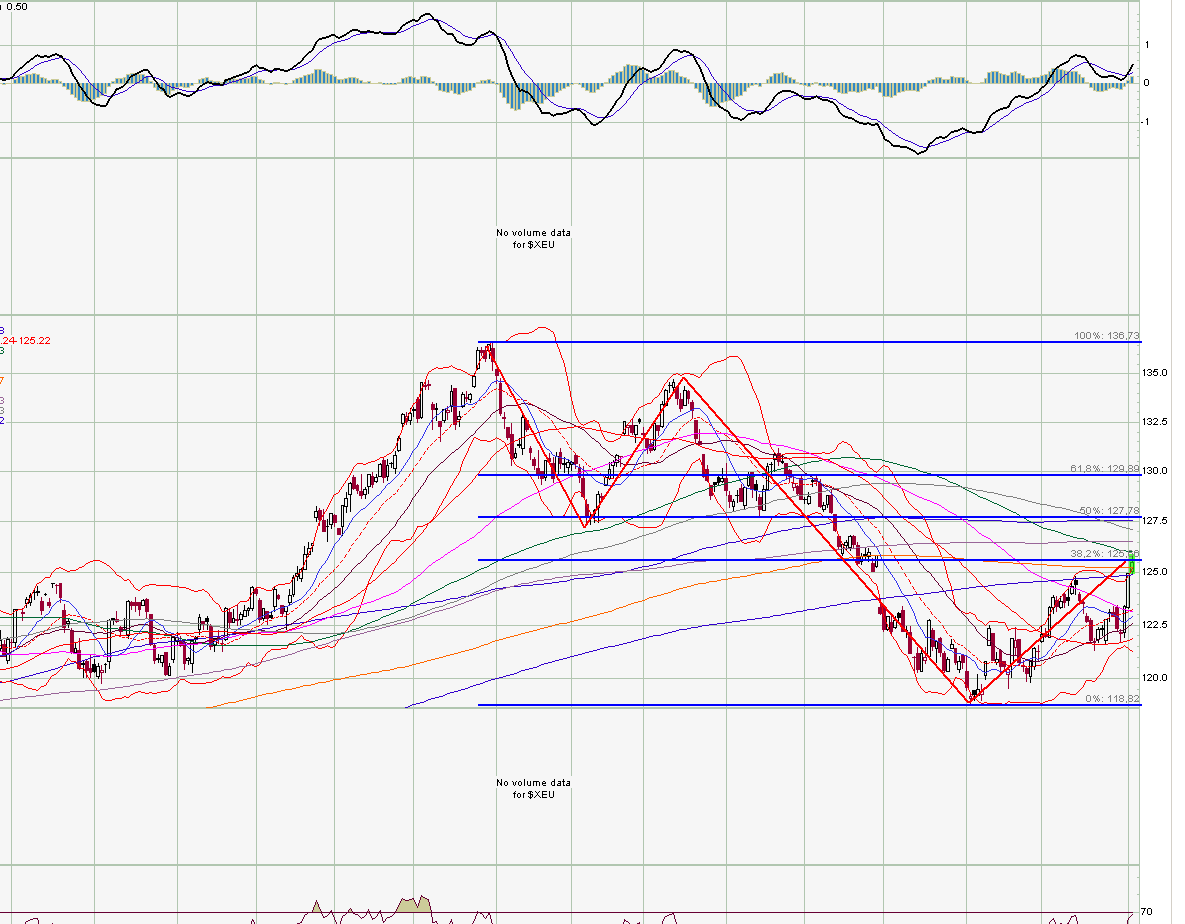Select the 132.5 price axis label

[1154, 422]
